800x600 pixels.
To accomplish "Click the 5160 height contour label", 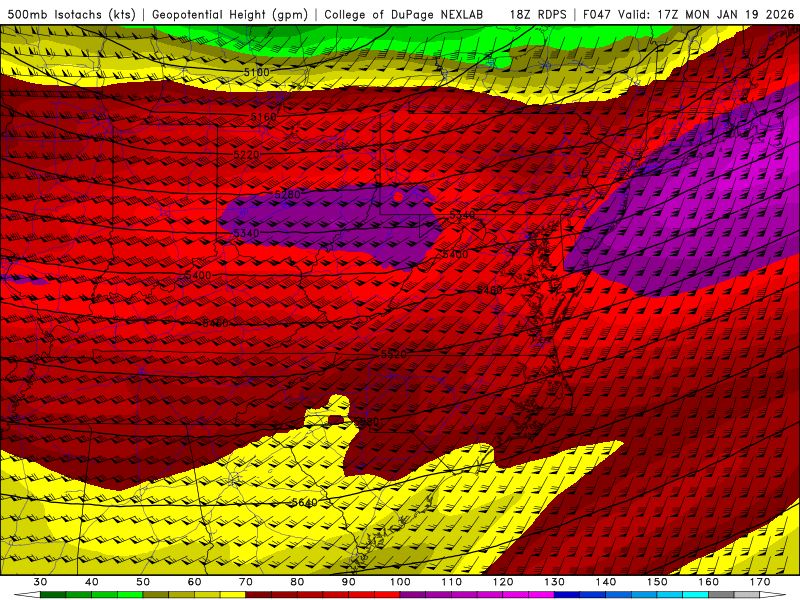I will point(263,117).
